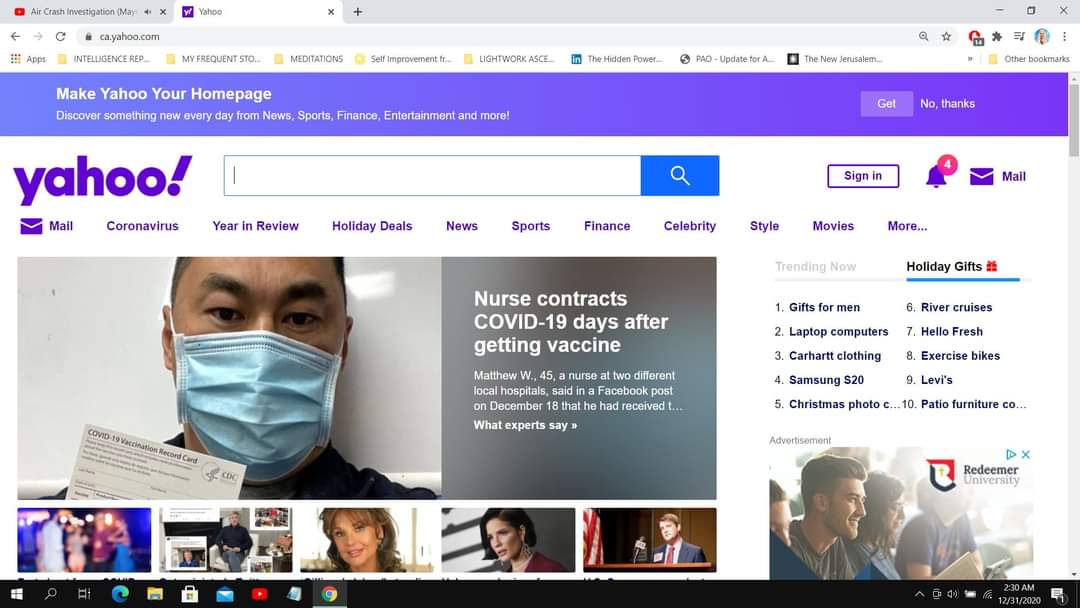The image size is (1080, 608).
Task: Open The Hidden Power LinkedIn bookmark
Action: click(x=617, y=59)
